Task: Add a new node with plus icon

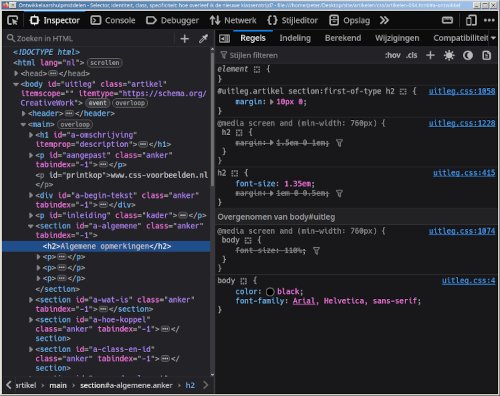Action: tap(184, 39)
